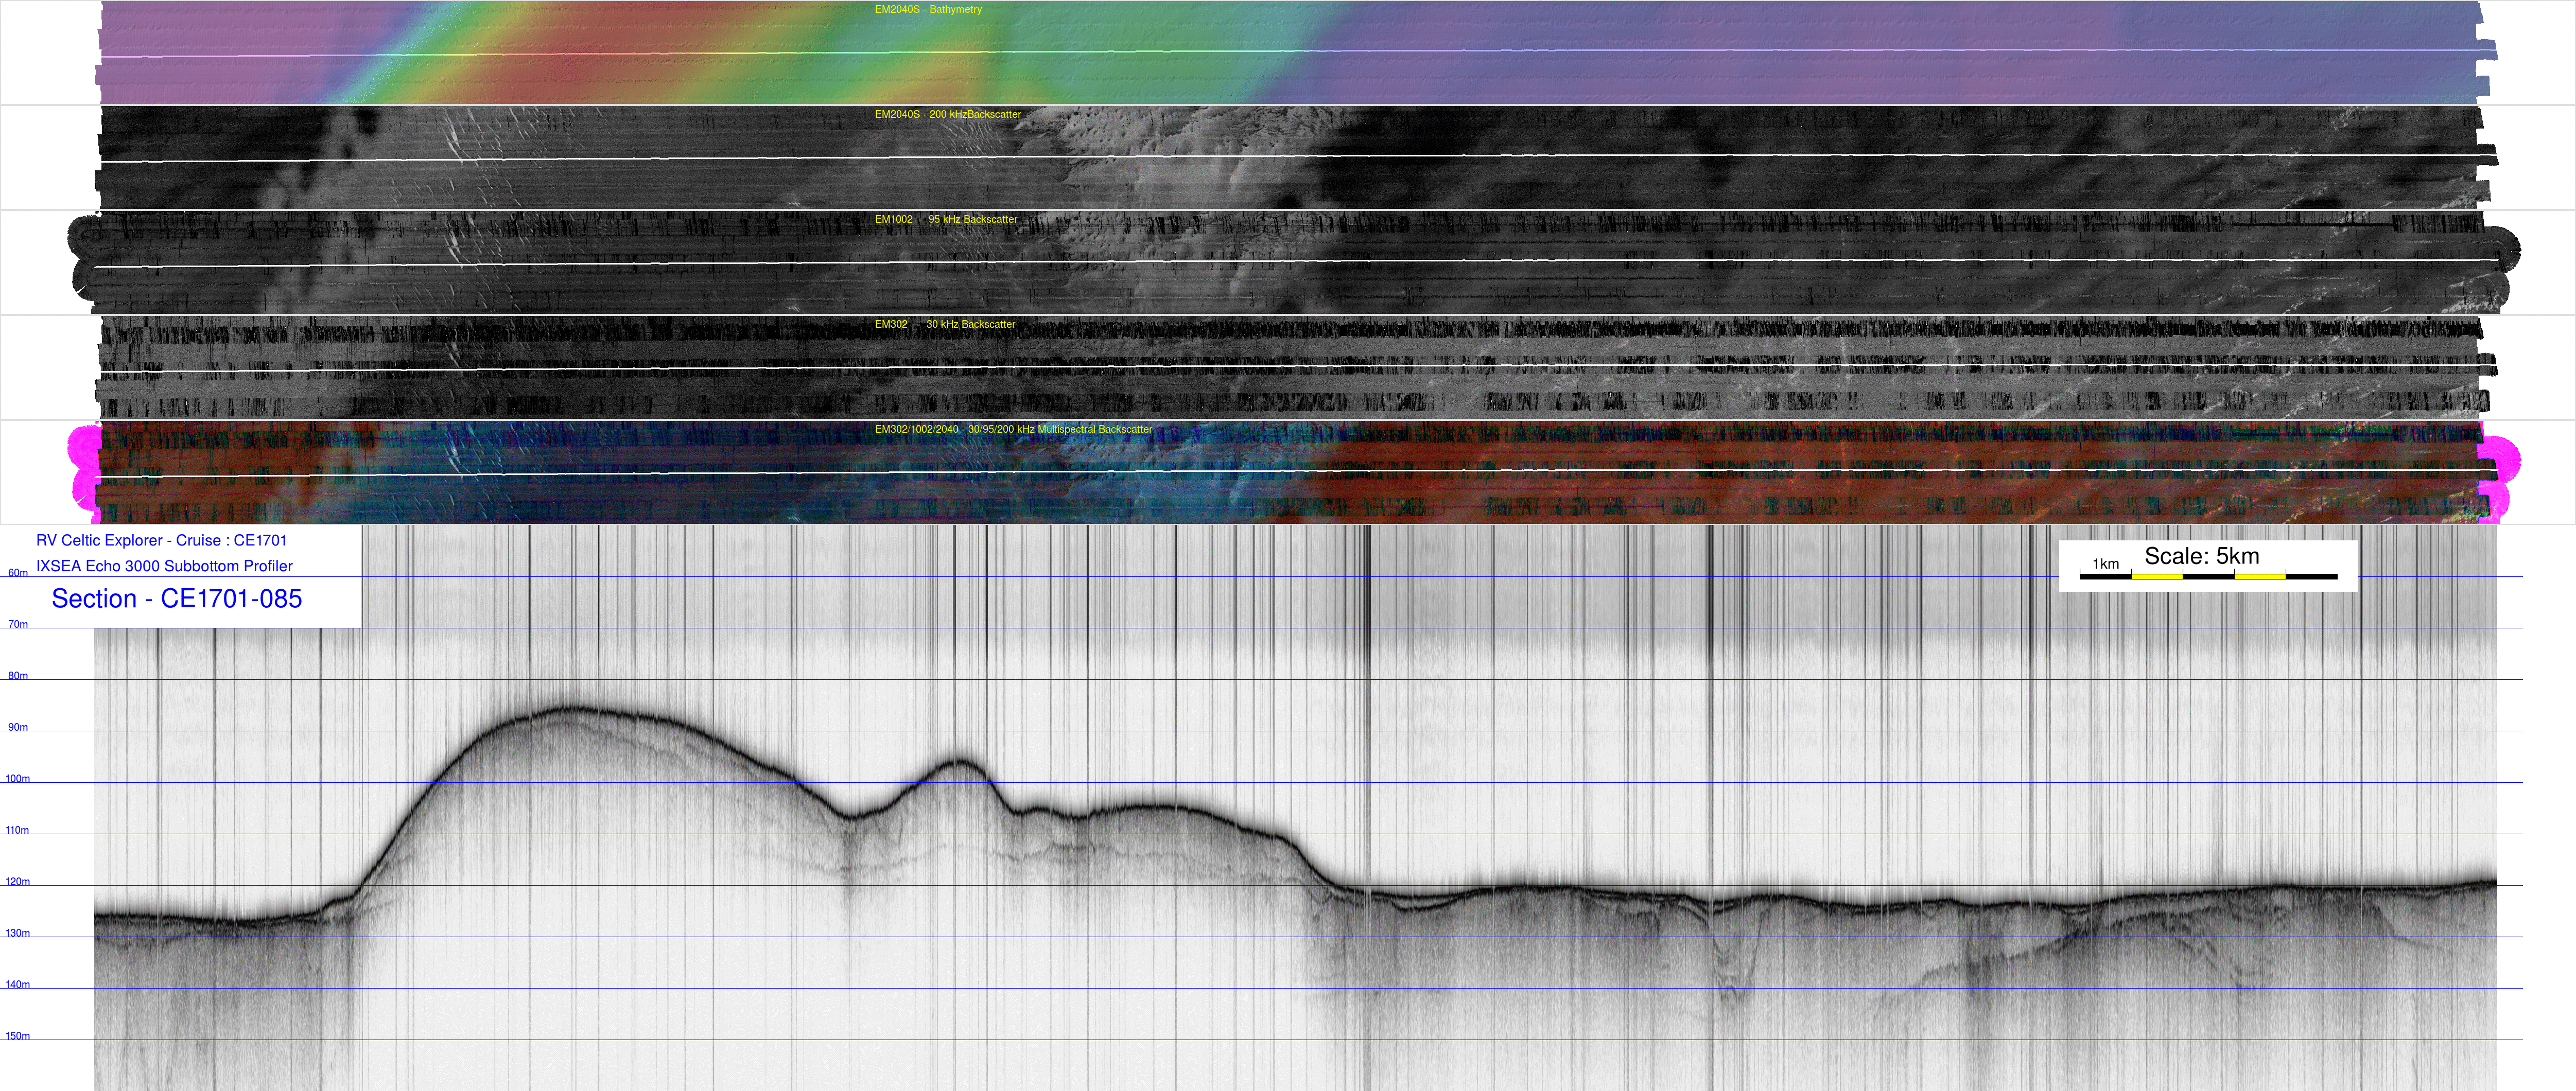Image resolution: width=2576 pixels, height=1091 pixels.
Task: Click the IXSEA Echo 3000 Subbottom Profiler text
Action: (x=164, y=566)
